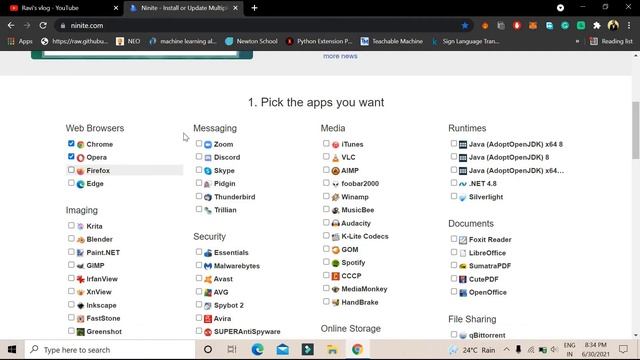Click the Spotify icon
This screenshot has height=360, width=640.
336,263
